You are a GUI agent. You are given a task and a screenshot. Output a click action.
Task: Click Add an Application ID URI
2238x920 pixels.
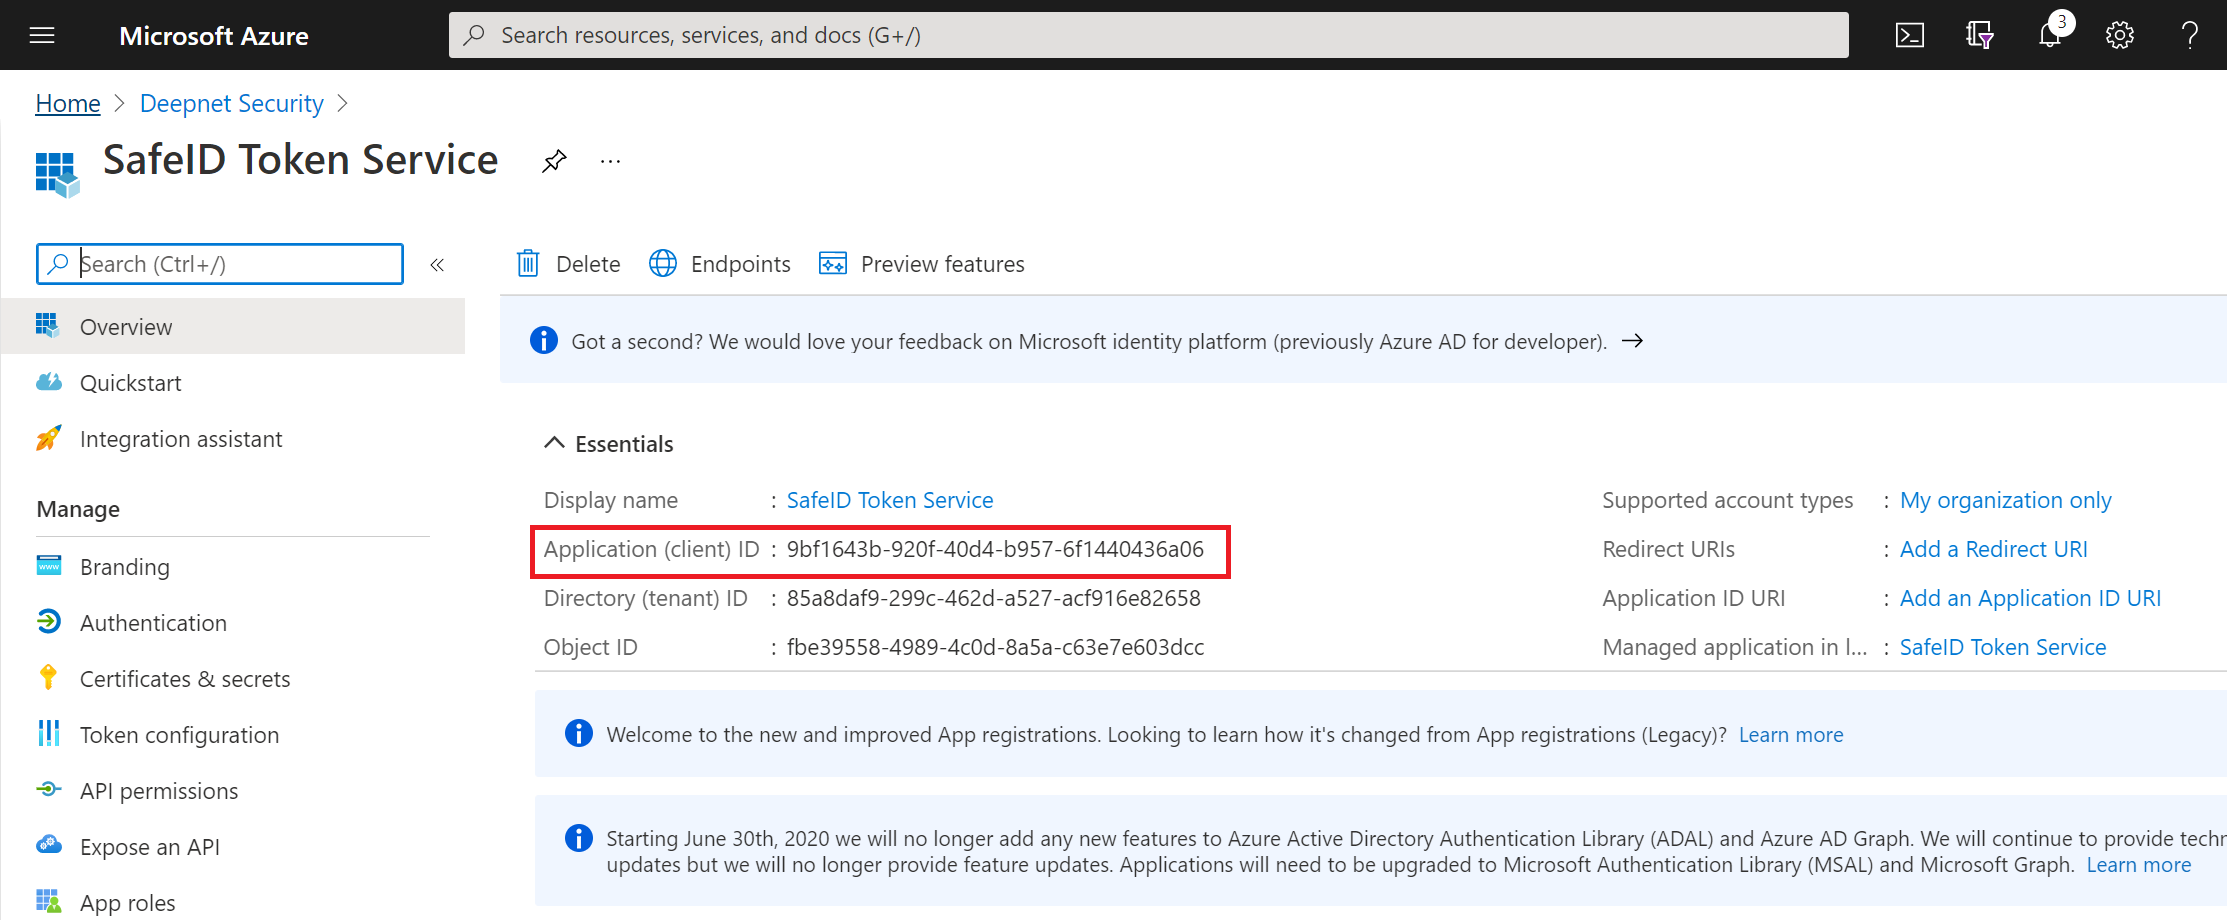pyautogui.click(x=2029, y=598)
